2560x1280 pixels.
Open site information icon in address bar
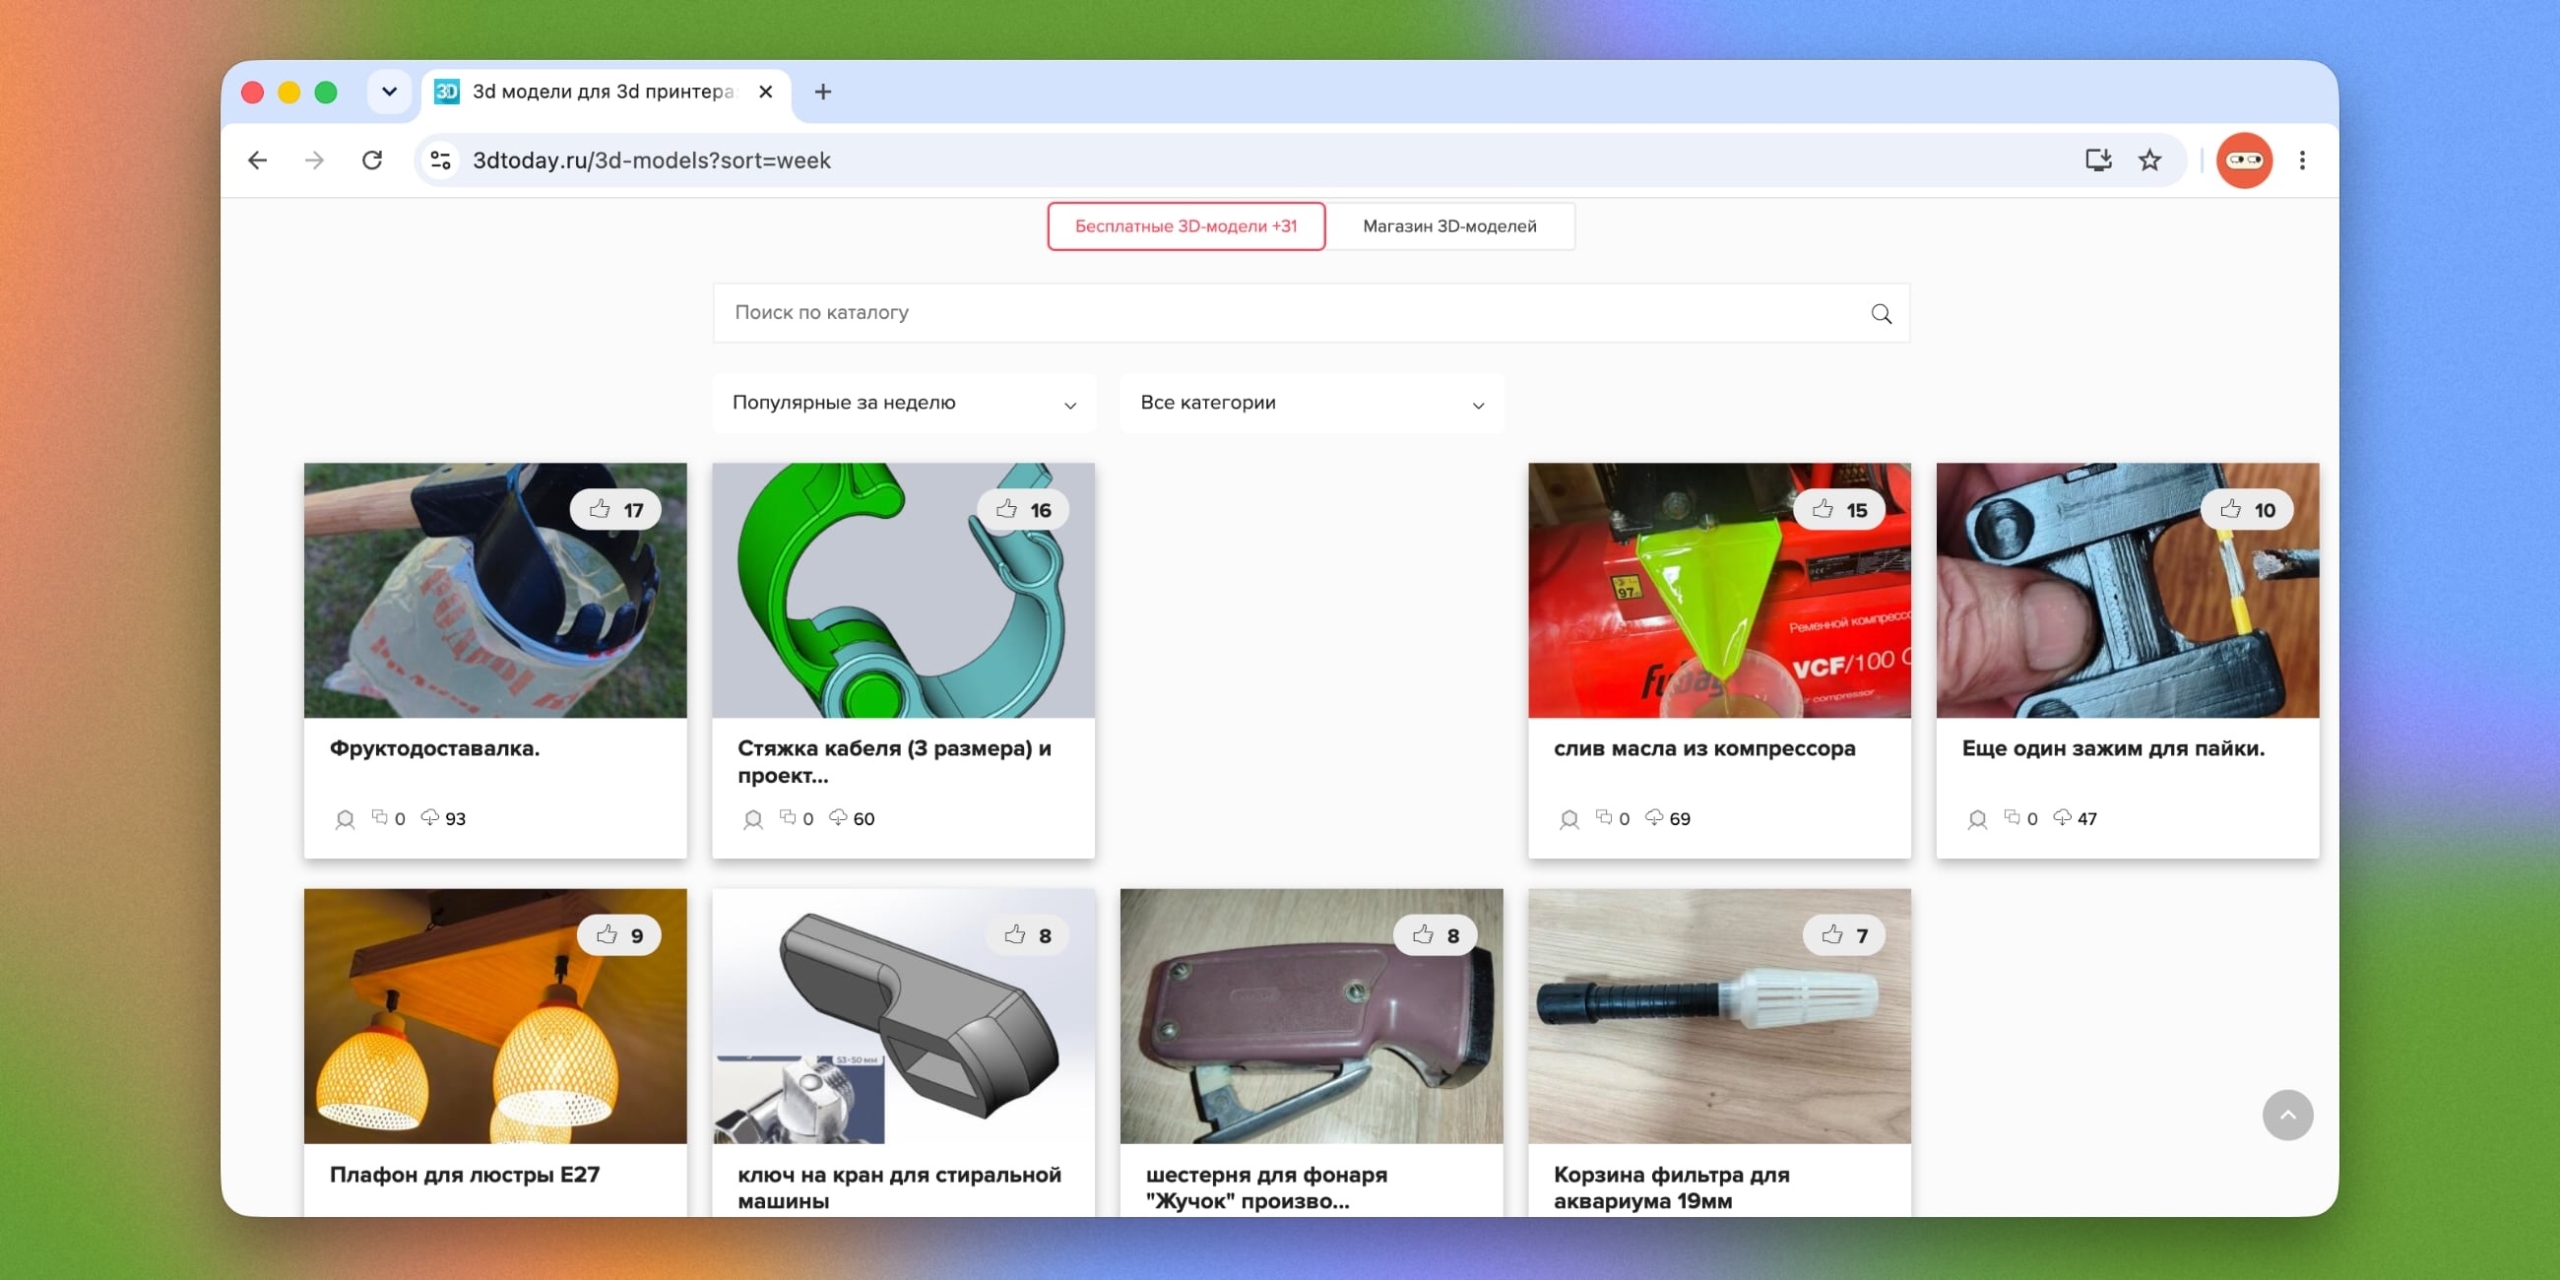point(441,160)
